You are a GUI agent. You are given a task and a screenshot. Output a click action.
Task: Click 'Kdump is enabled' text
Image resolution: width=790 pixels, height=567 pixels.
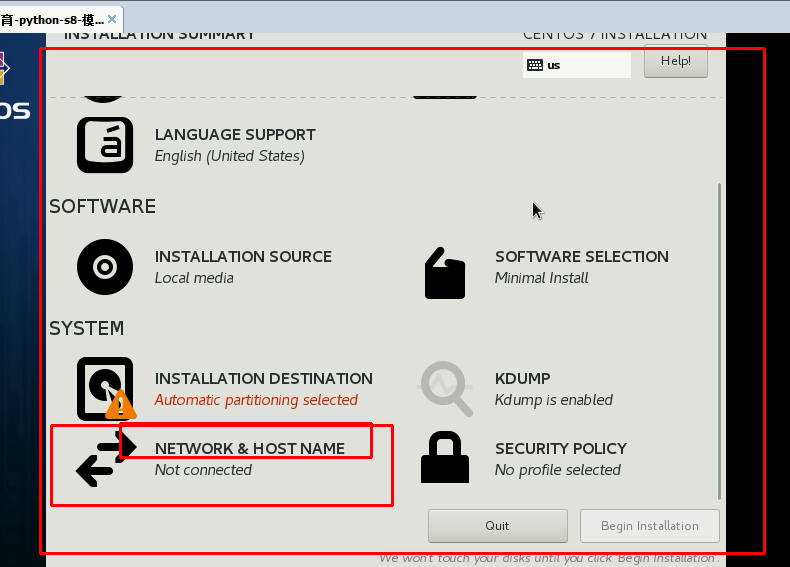point(553,400)
